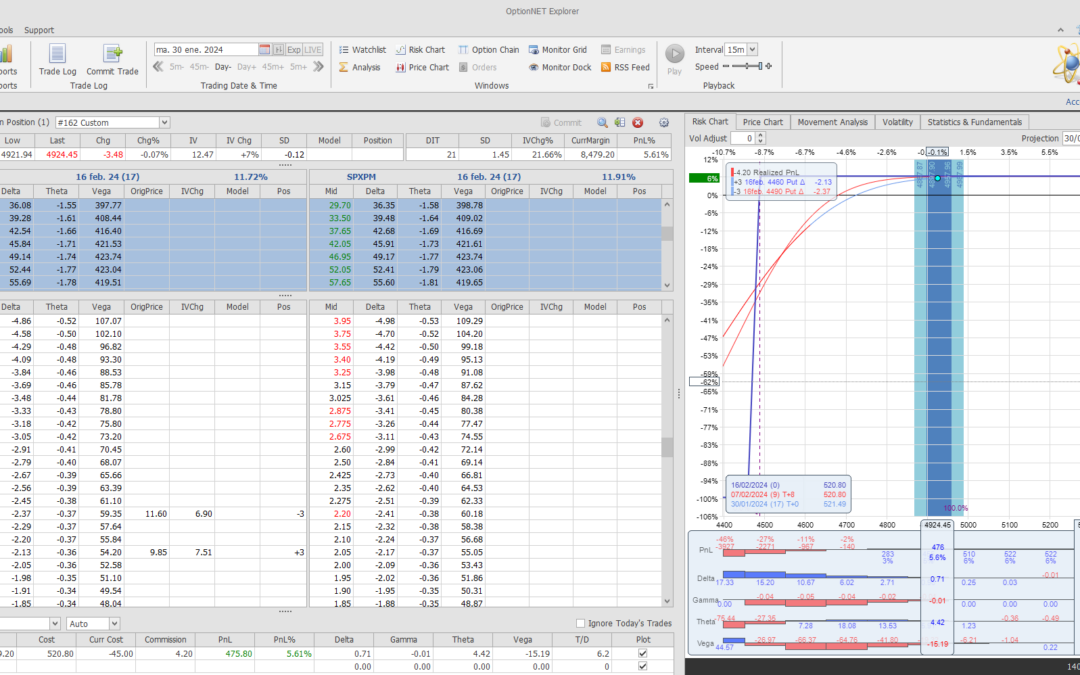Click the red delete position icon
Image resolution: width=1080 pixels, height=675 pixels.
click(x=638, y=122)
